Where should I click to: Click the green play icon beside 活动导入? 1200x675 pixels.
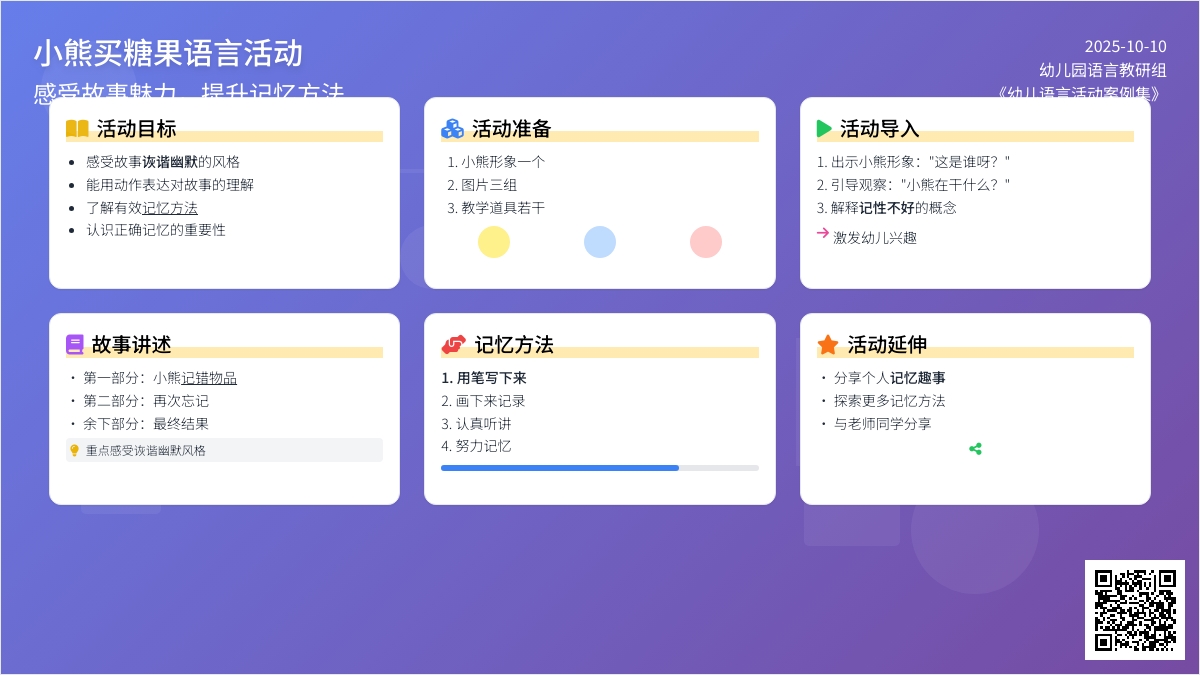point(824,129)
